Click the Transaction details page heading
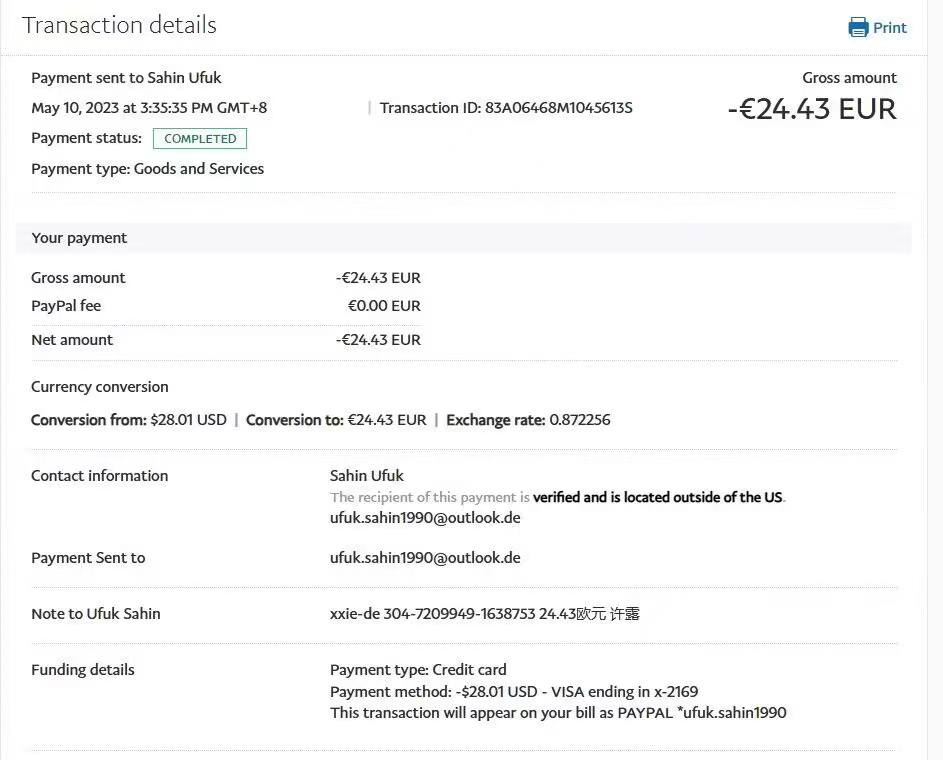 [x=119, y=25]
